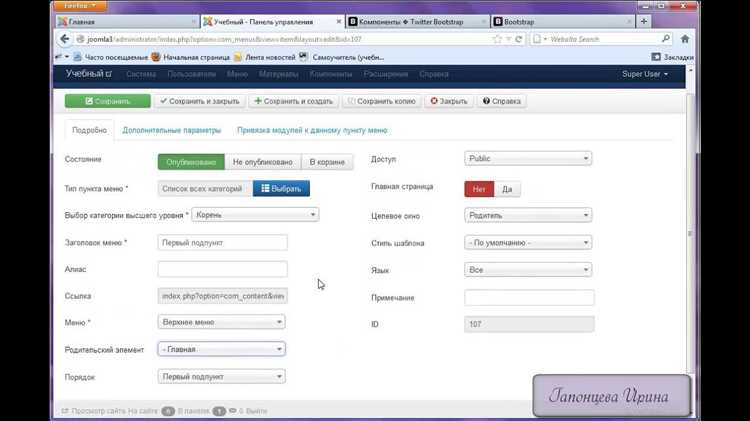This screenshot has width=750, height=421.
Task: Open the Firefox application menu button
Action: coord(80,6)
